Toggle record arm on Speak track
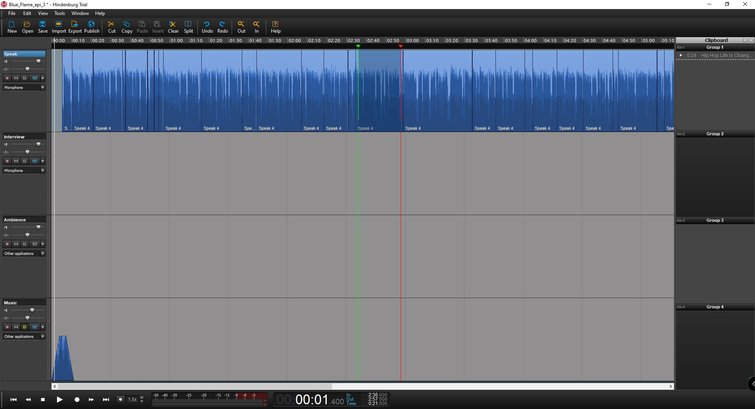The height and width of the screenshot is (409, 755). (x=8, y=77)
